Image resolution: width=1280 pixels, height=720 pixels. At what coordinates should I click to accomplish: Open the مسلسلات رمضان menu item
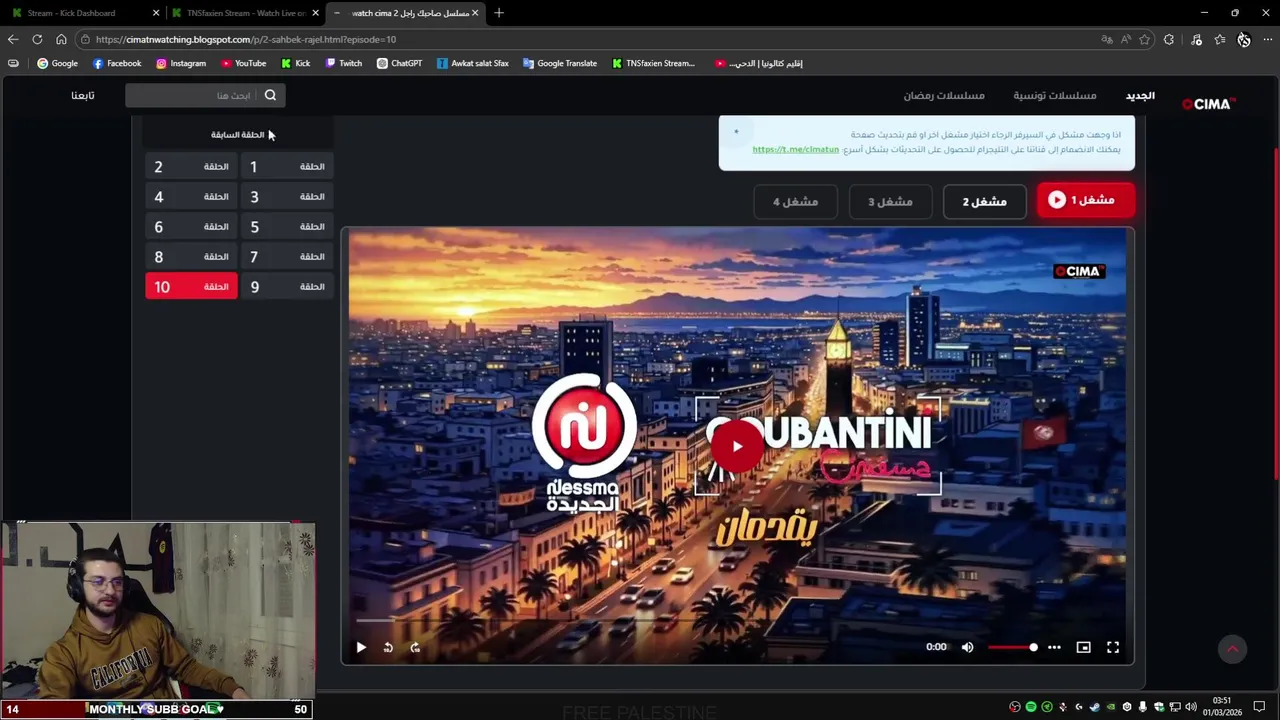coord(944,95)
